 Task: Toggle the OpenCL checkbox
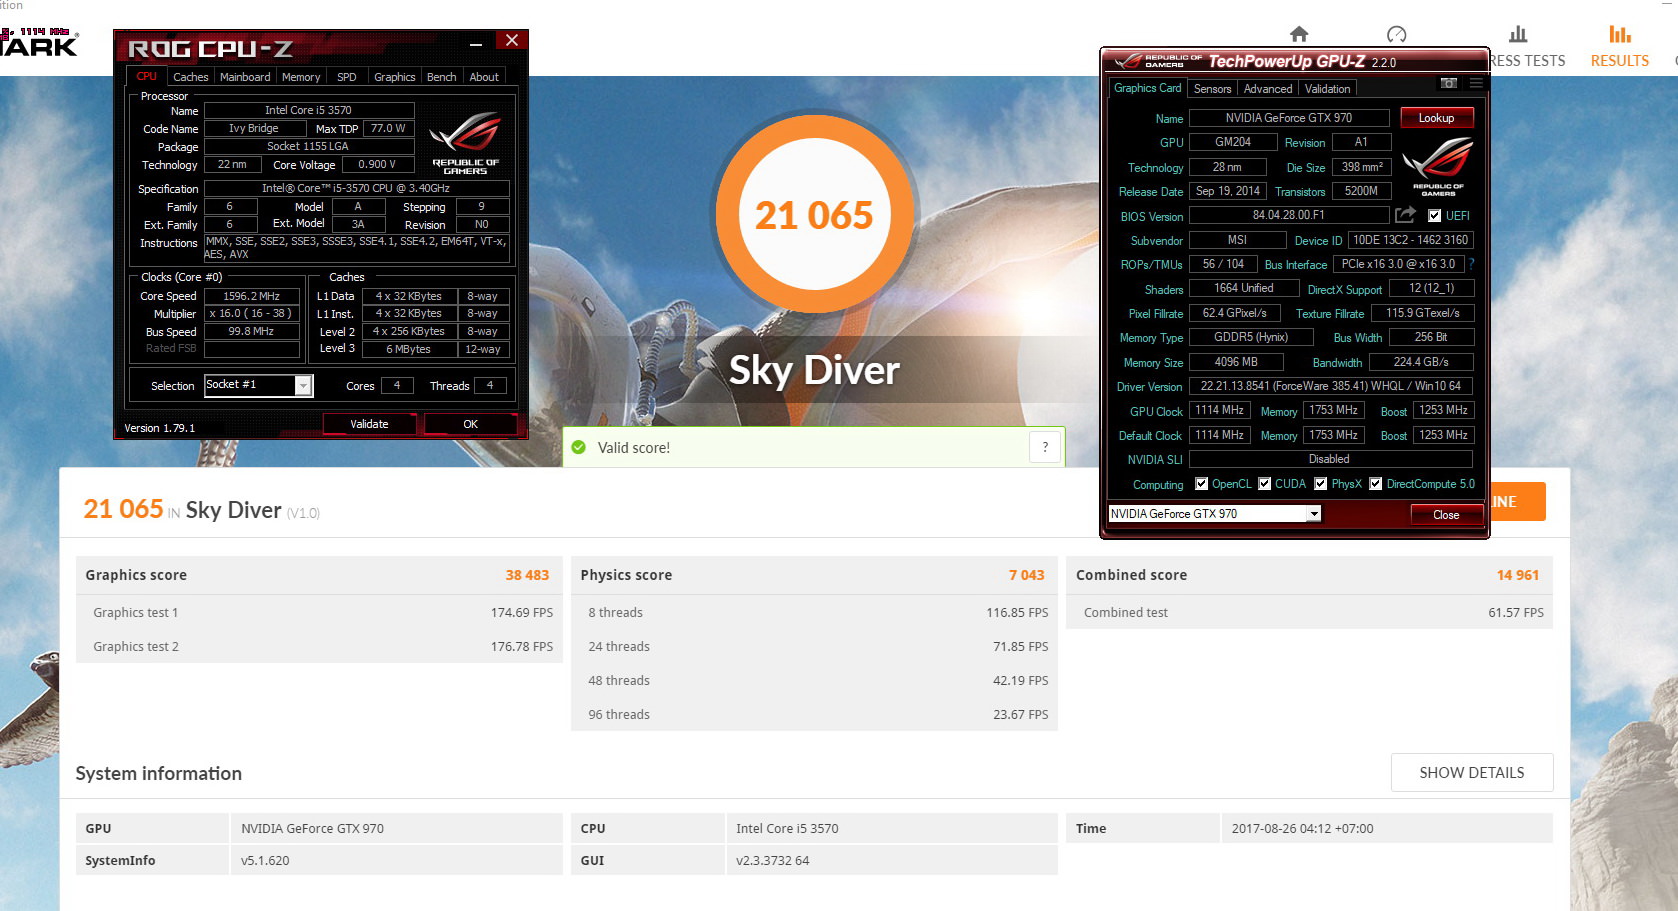(1202, 484)
